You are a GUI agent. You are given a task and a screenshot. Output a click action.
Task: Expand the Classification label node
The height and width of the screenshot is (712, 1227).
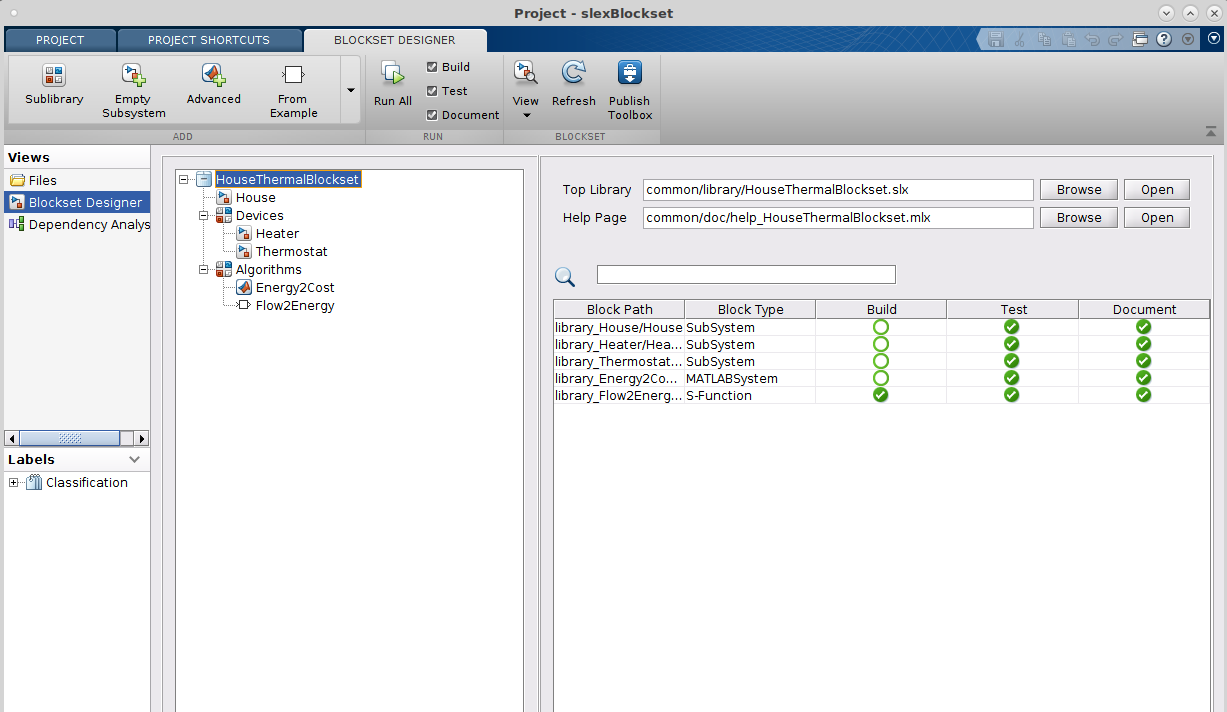point(14,483)
